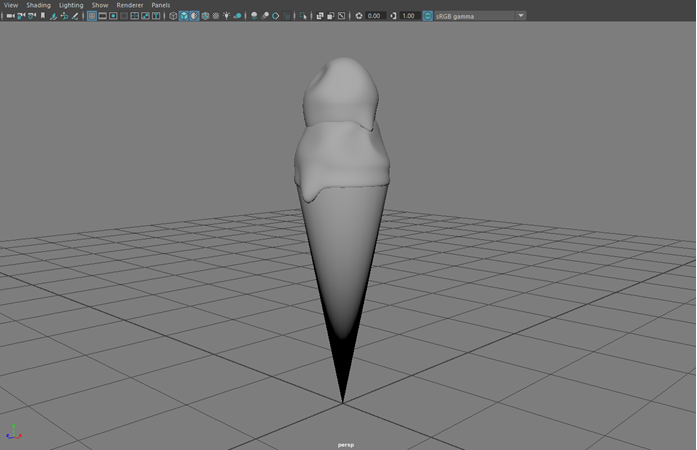Image resolution: width=697 pixels, height=450 pixels.
Task: Toggle the View Transform button
Action: click(x=428, y=16)
